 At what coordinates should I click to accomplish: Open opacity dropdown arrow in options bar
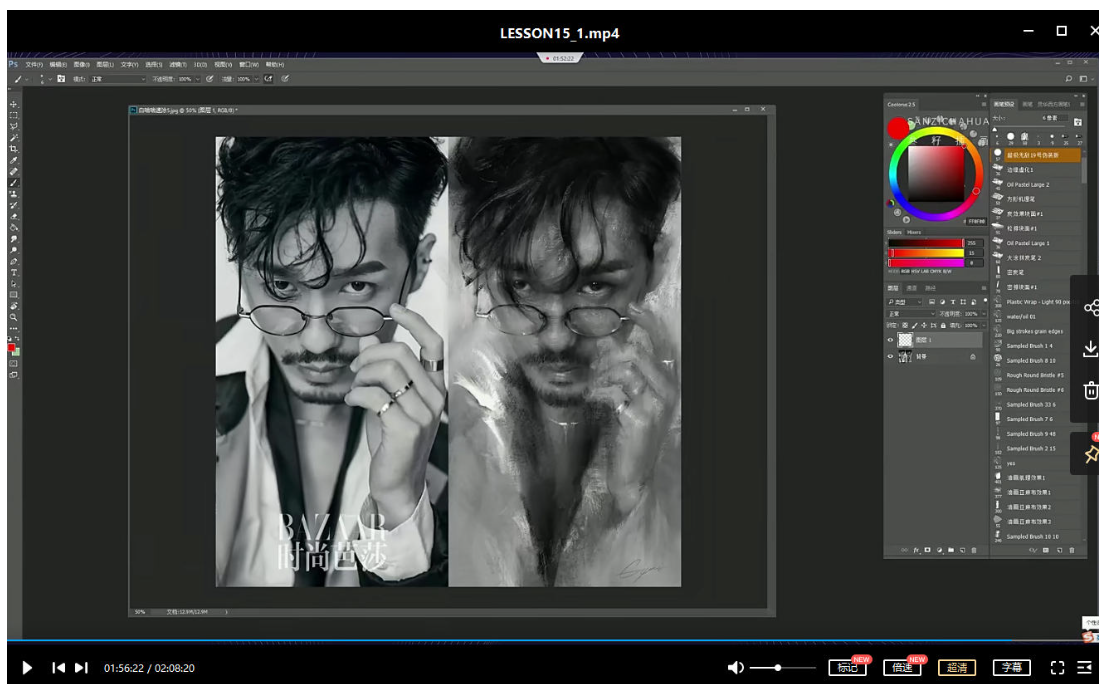click(x=197, y=79)
